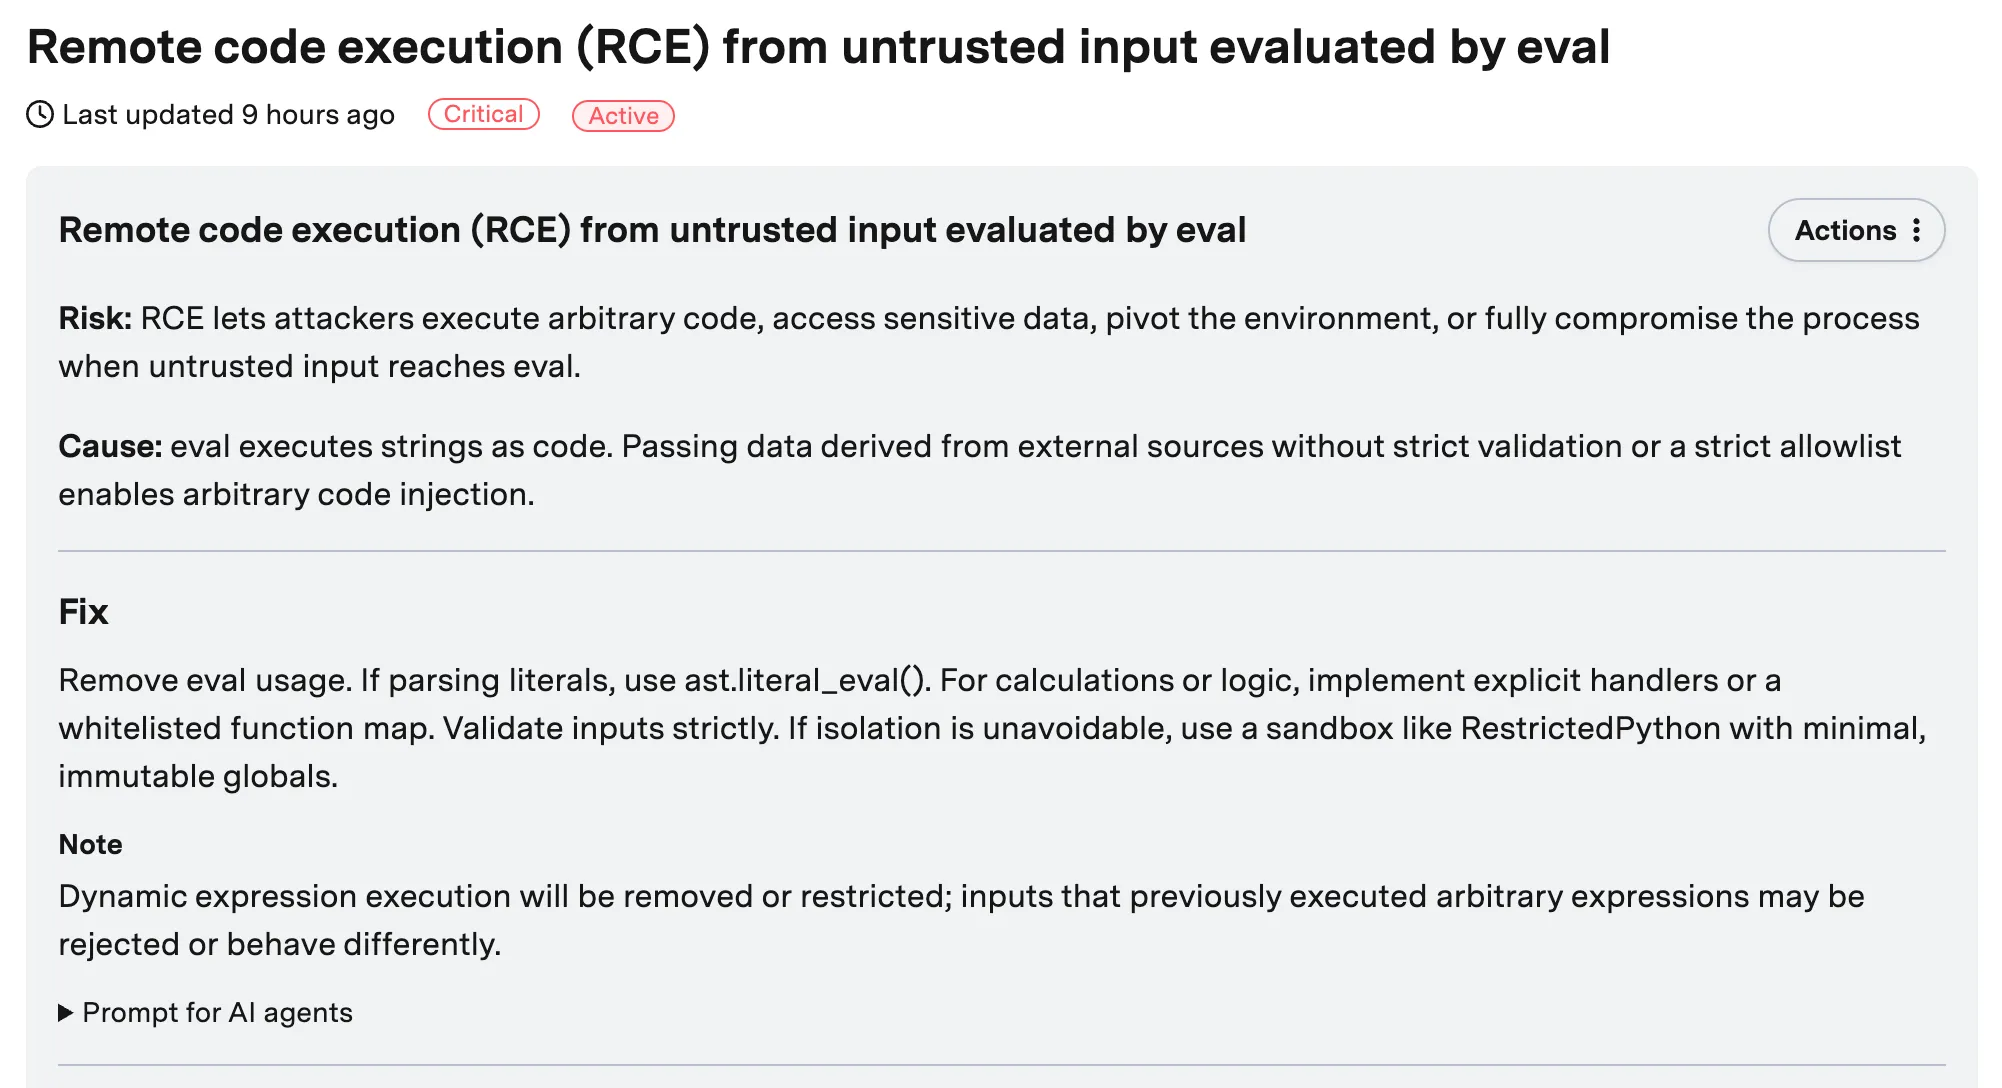Click the Active pill next to Critical

pos(623,116)
